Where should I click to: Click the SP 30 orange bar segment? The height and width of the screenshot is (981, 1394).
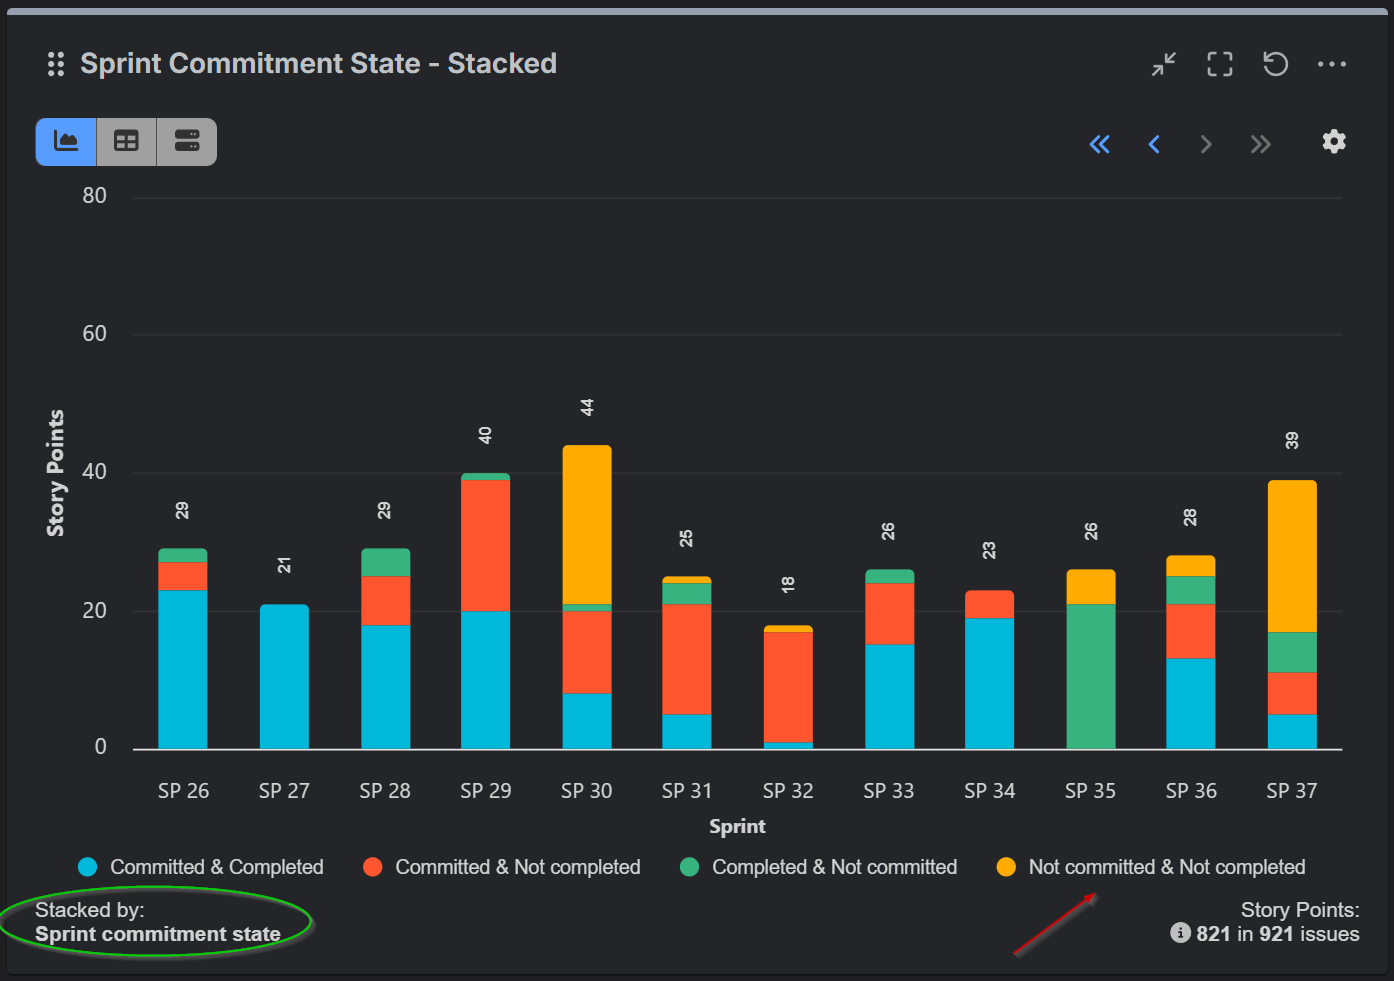(x=587, y=524)
